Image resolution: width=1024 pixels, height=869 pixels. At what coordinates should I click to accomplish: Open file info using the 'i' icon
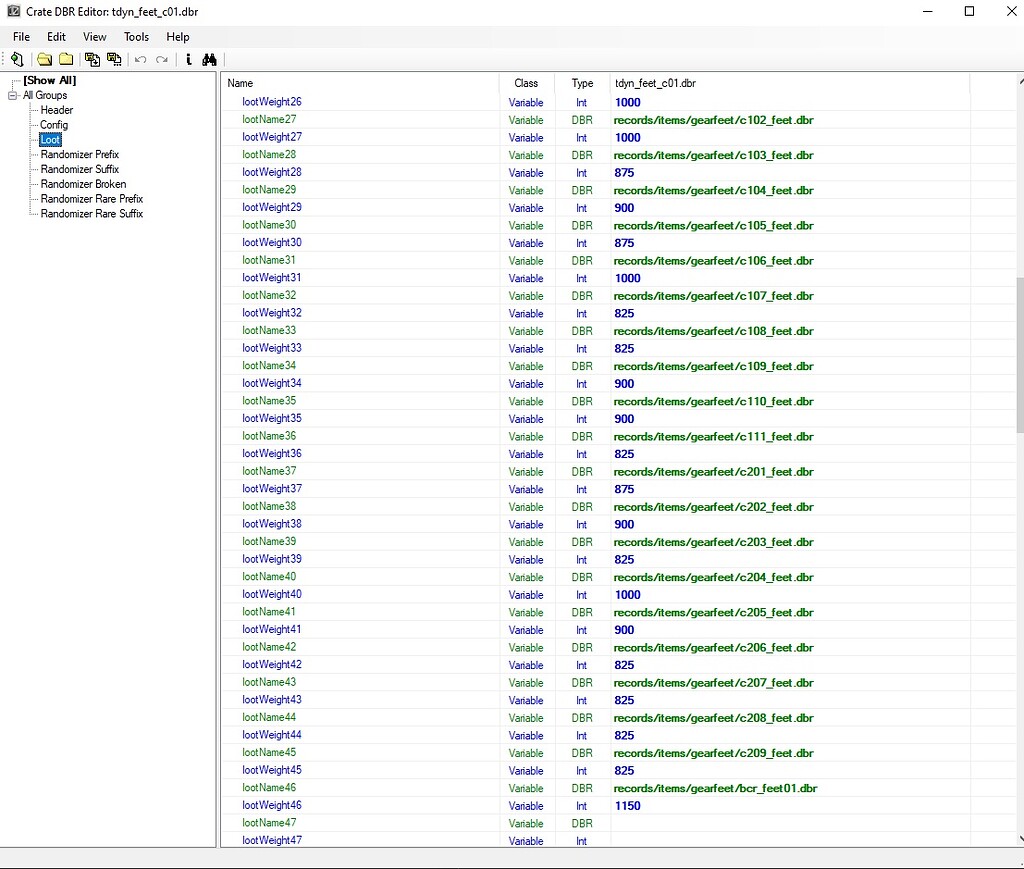tap(188, 59)
